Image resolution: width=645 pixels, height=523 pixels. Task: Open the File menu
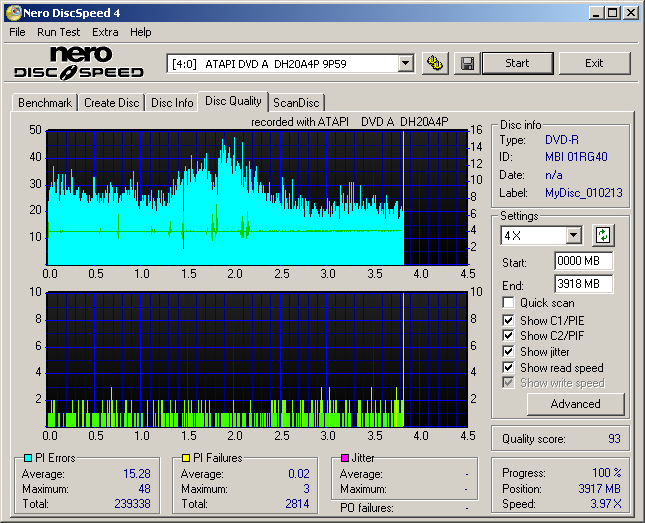[x=17, y=32]
